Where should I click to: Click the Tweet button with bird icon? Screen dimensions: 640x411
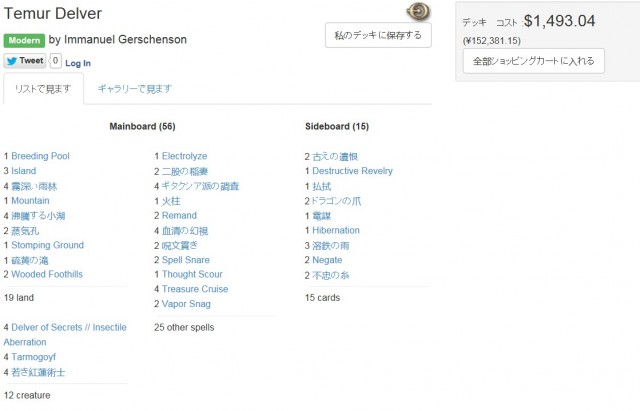(25, 61)
